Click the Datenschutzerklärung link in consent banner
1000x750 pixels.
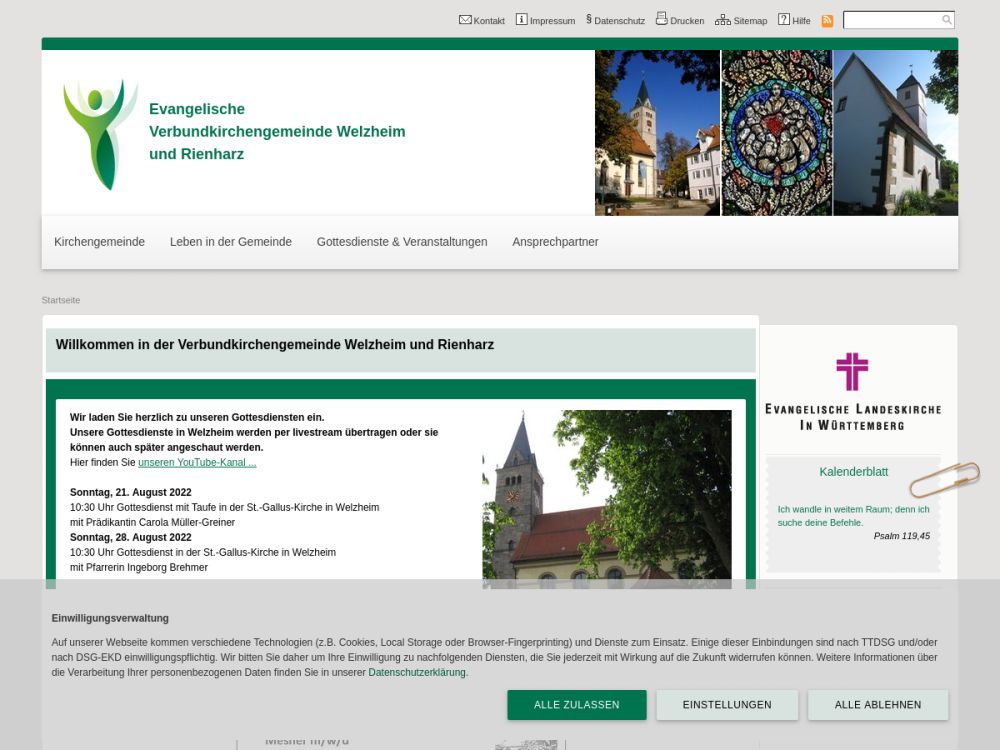pyautogui.click(x=417, y=673)
